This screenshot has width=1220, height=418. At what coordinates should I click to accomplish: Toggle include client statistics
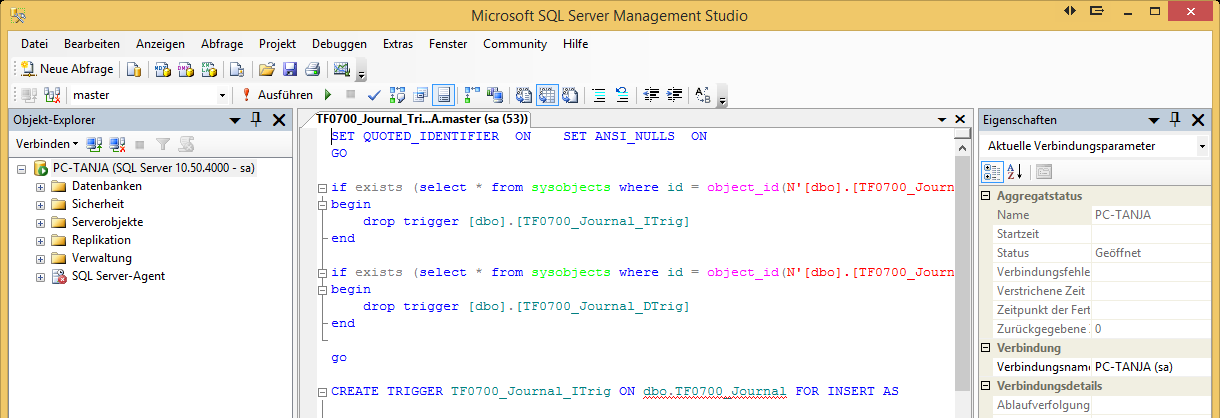(494, 95)
